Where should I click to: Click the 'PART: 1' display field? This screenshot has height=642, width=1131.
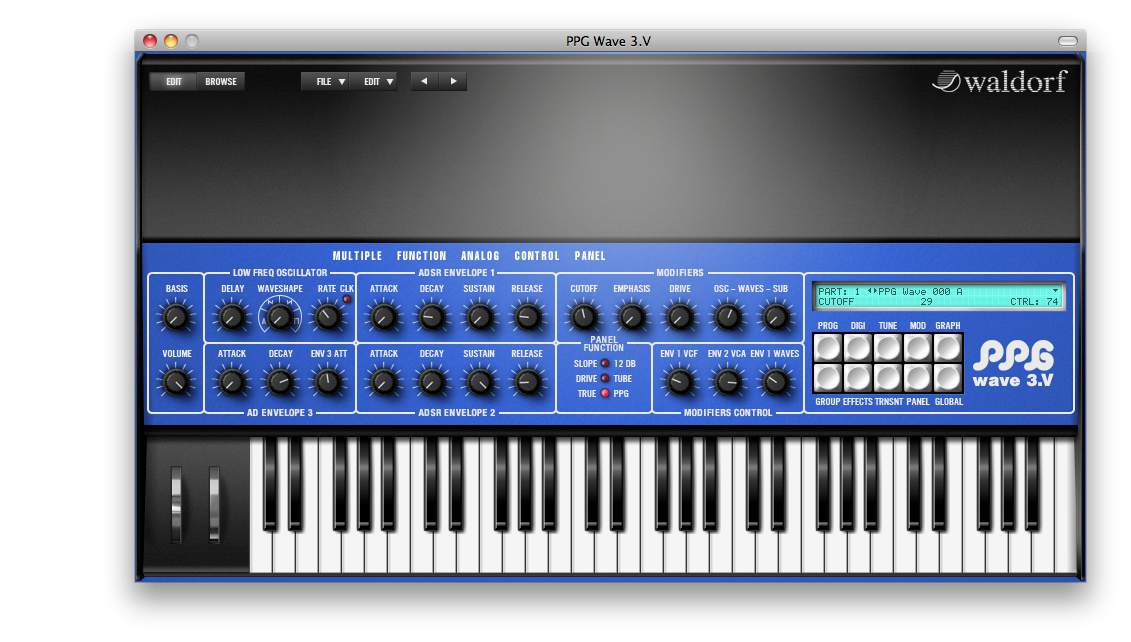(839, 291)
